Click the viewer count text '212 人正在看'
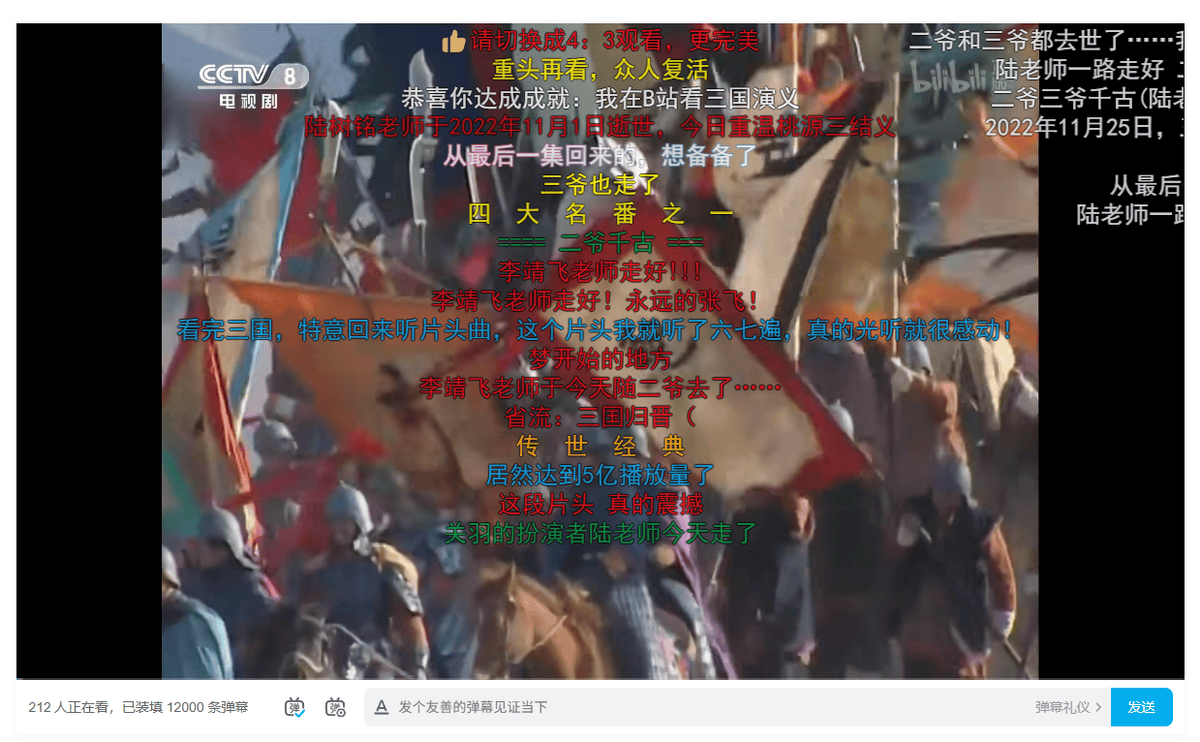The height and width of the screenshot is (742, 1200). pos(70,707)
